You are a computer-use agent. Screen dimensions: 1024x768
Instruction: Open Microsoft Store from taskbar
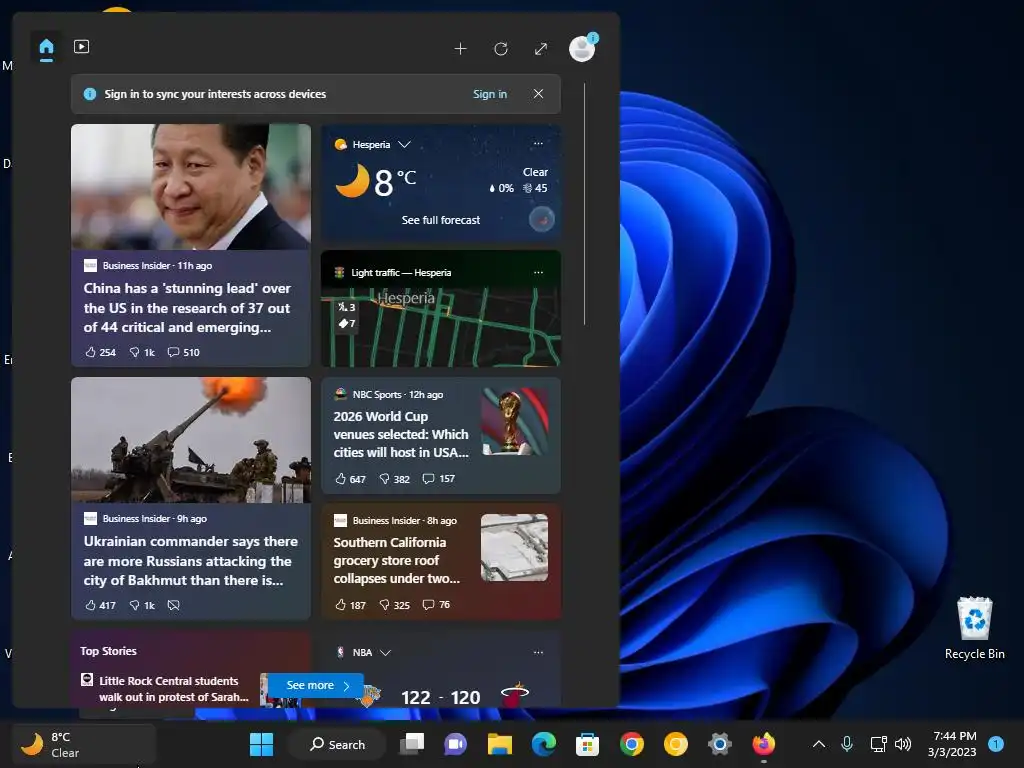point(587,744)
